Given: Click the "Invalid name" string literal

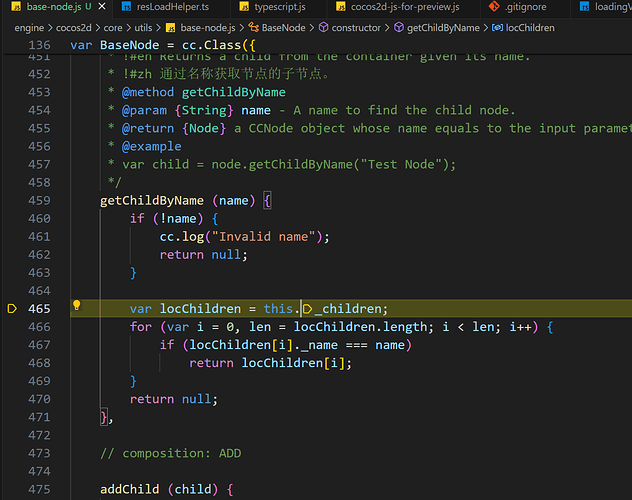Looking at the screenshot, I should pos(264,237).
